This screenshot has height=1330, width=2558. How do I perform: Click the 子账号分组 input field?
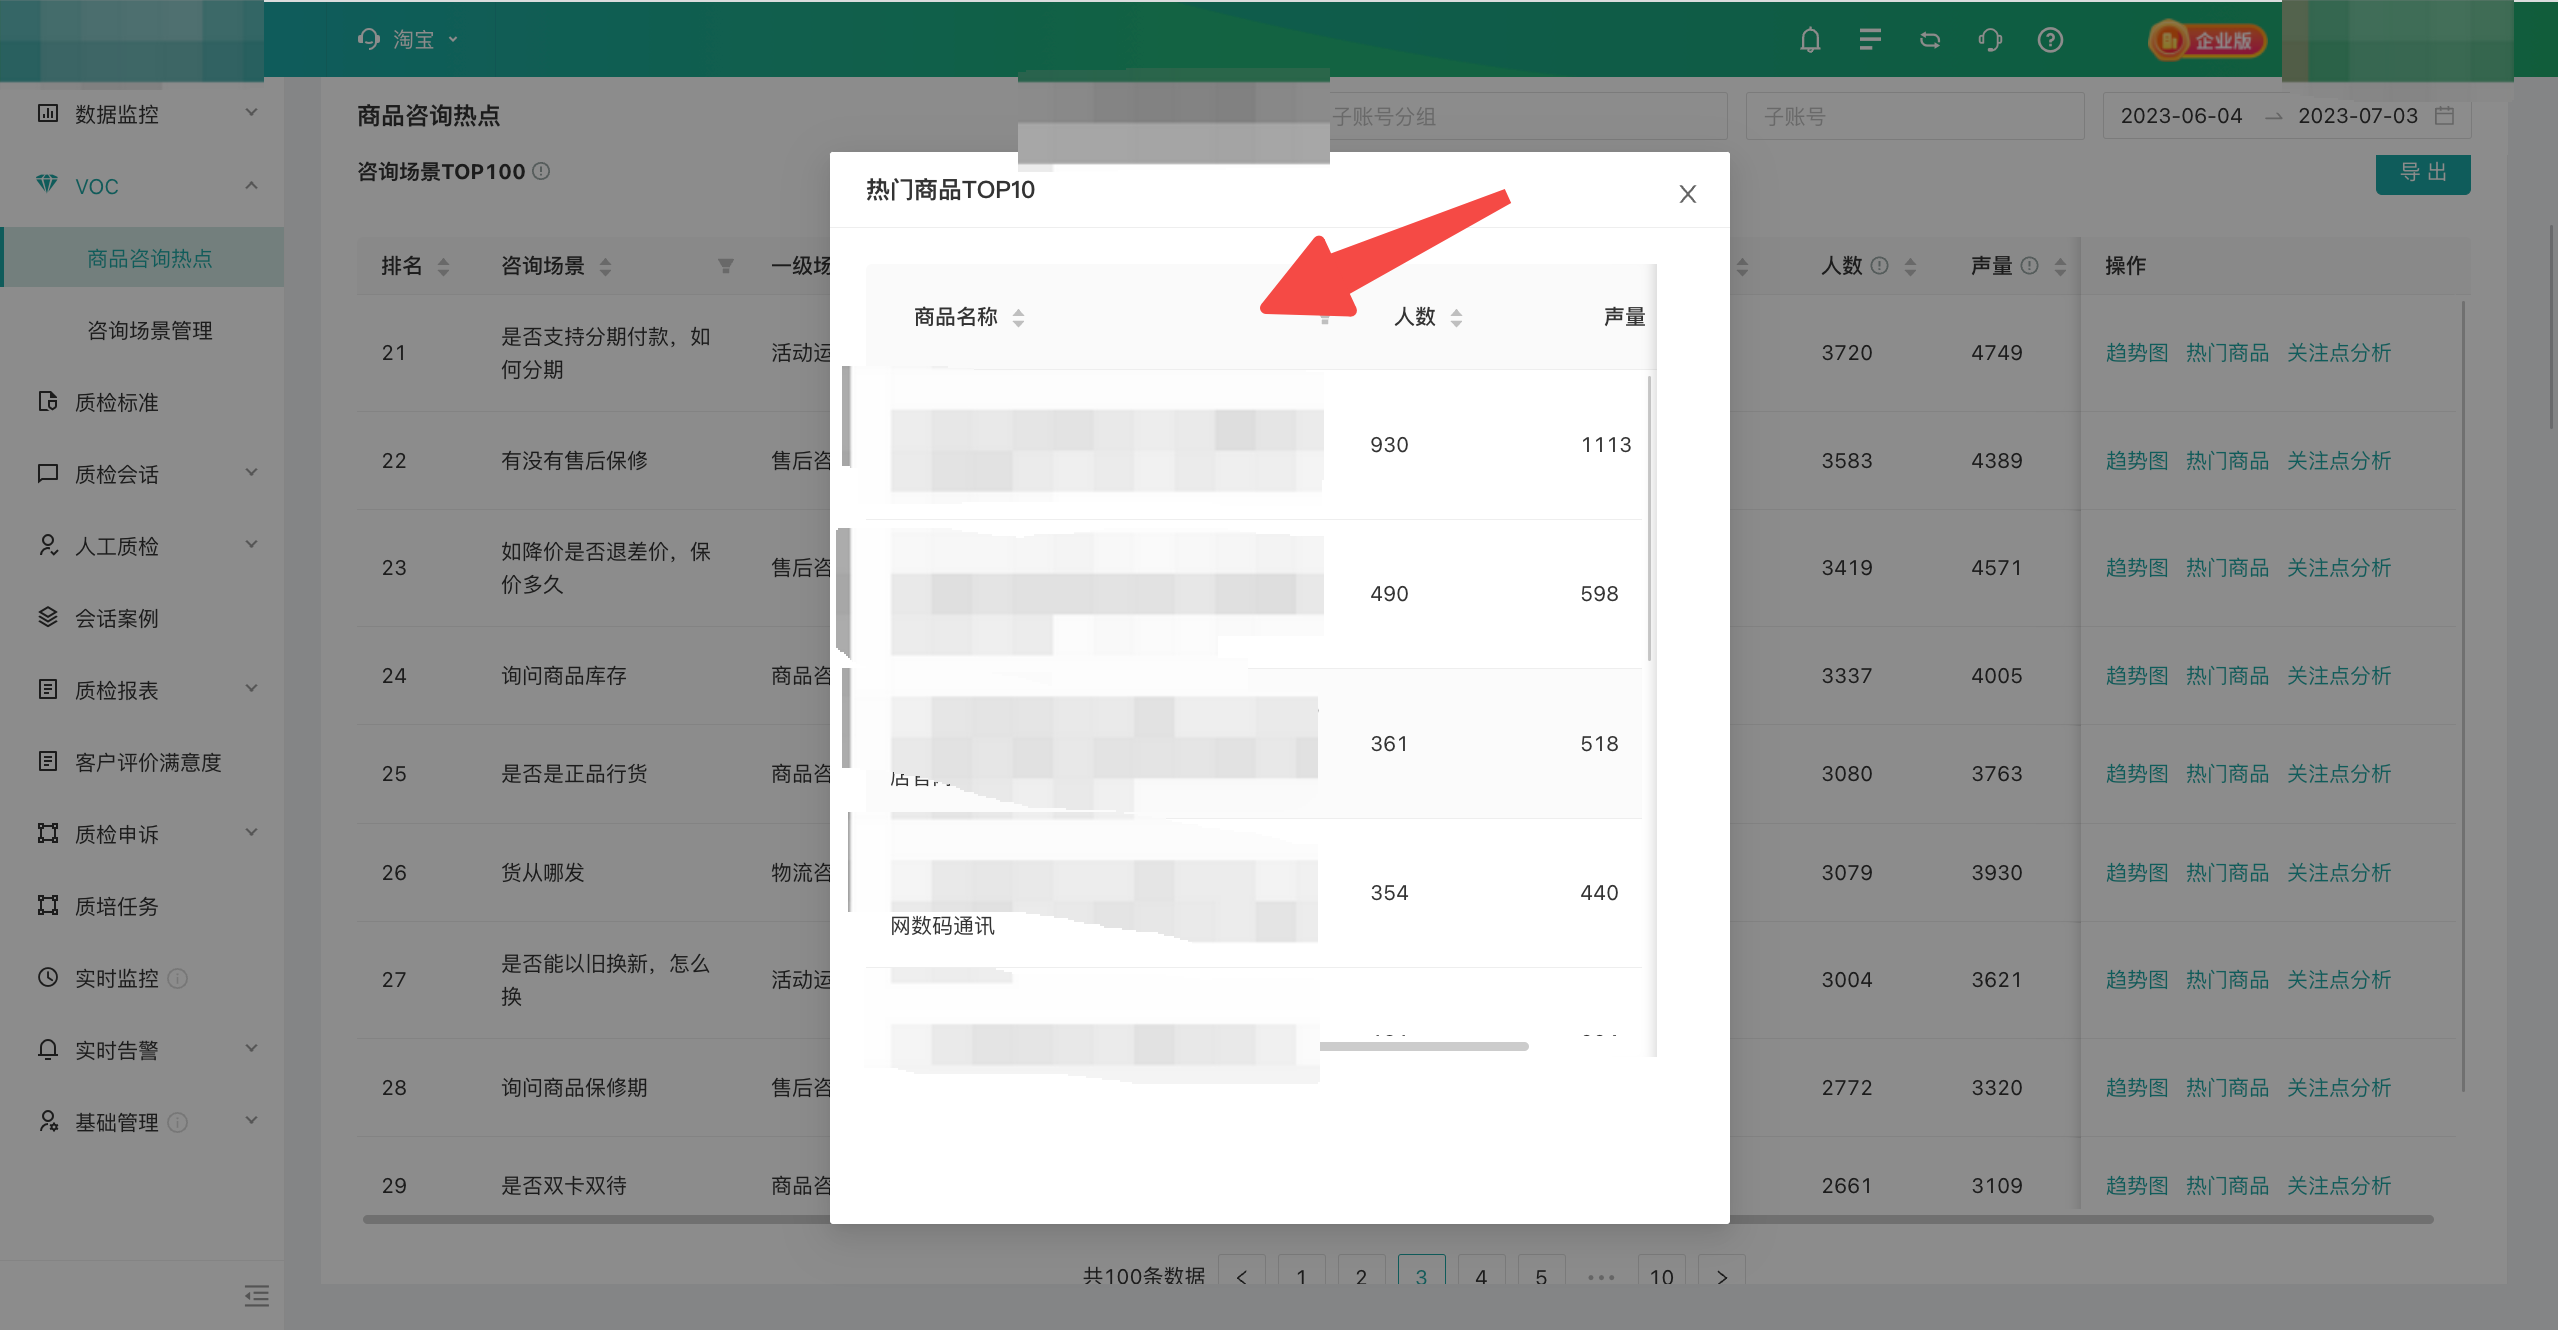(x=1528, y=116)
